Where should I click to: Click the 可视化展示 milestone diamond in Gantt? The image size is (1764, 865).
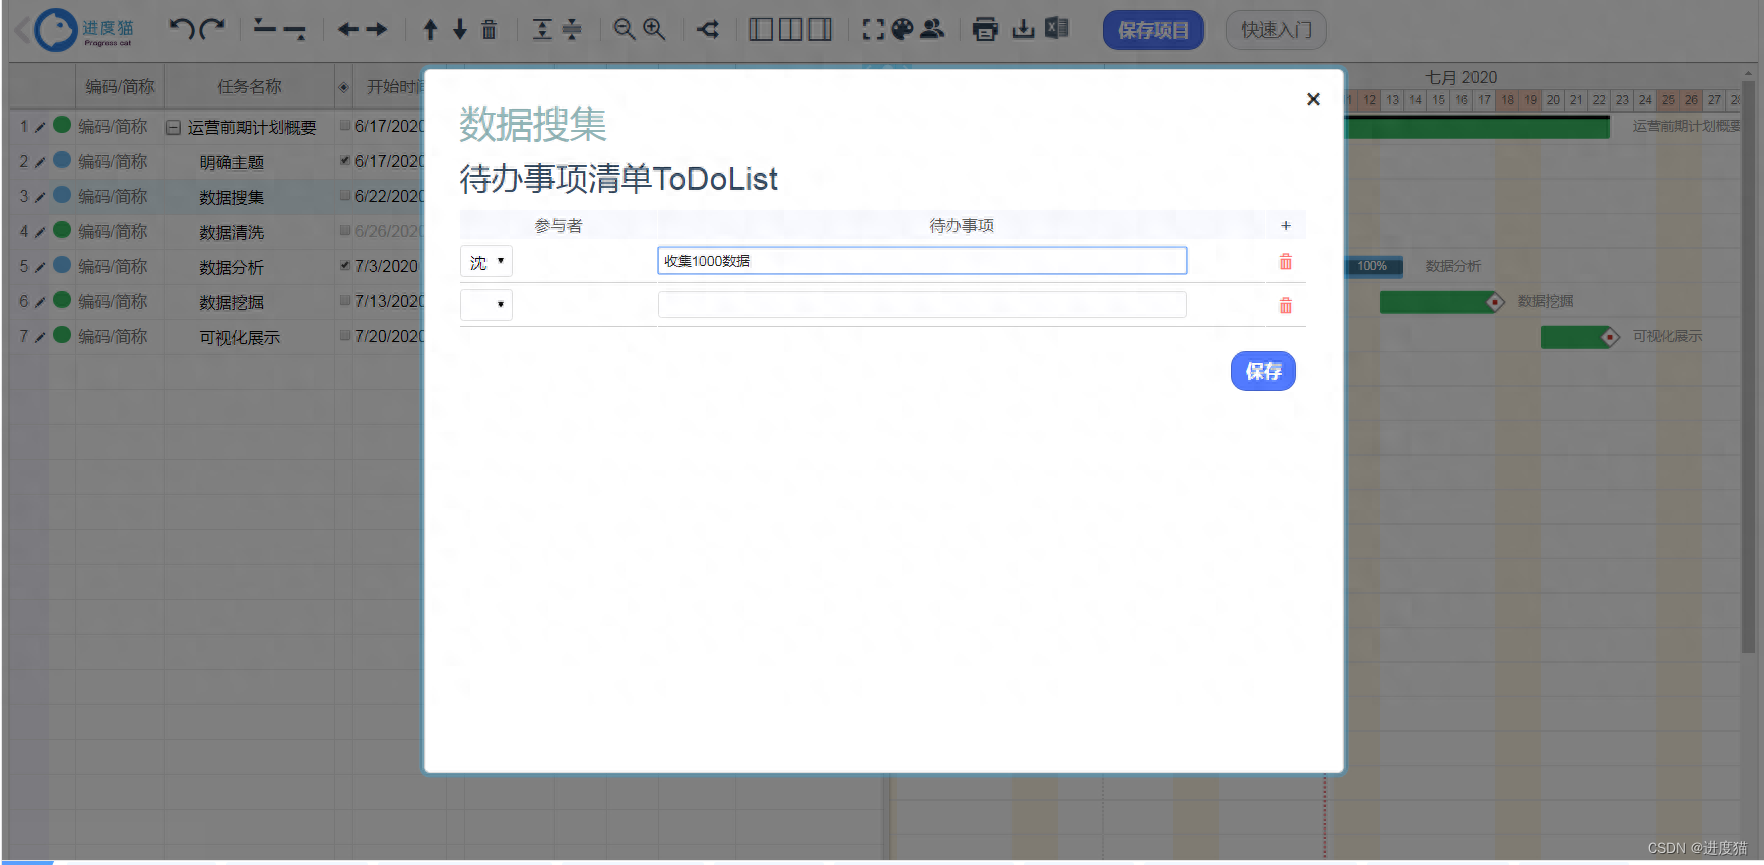(1609, 337)
